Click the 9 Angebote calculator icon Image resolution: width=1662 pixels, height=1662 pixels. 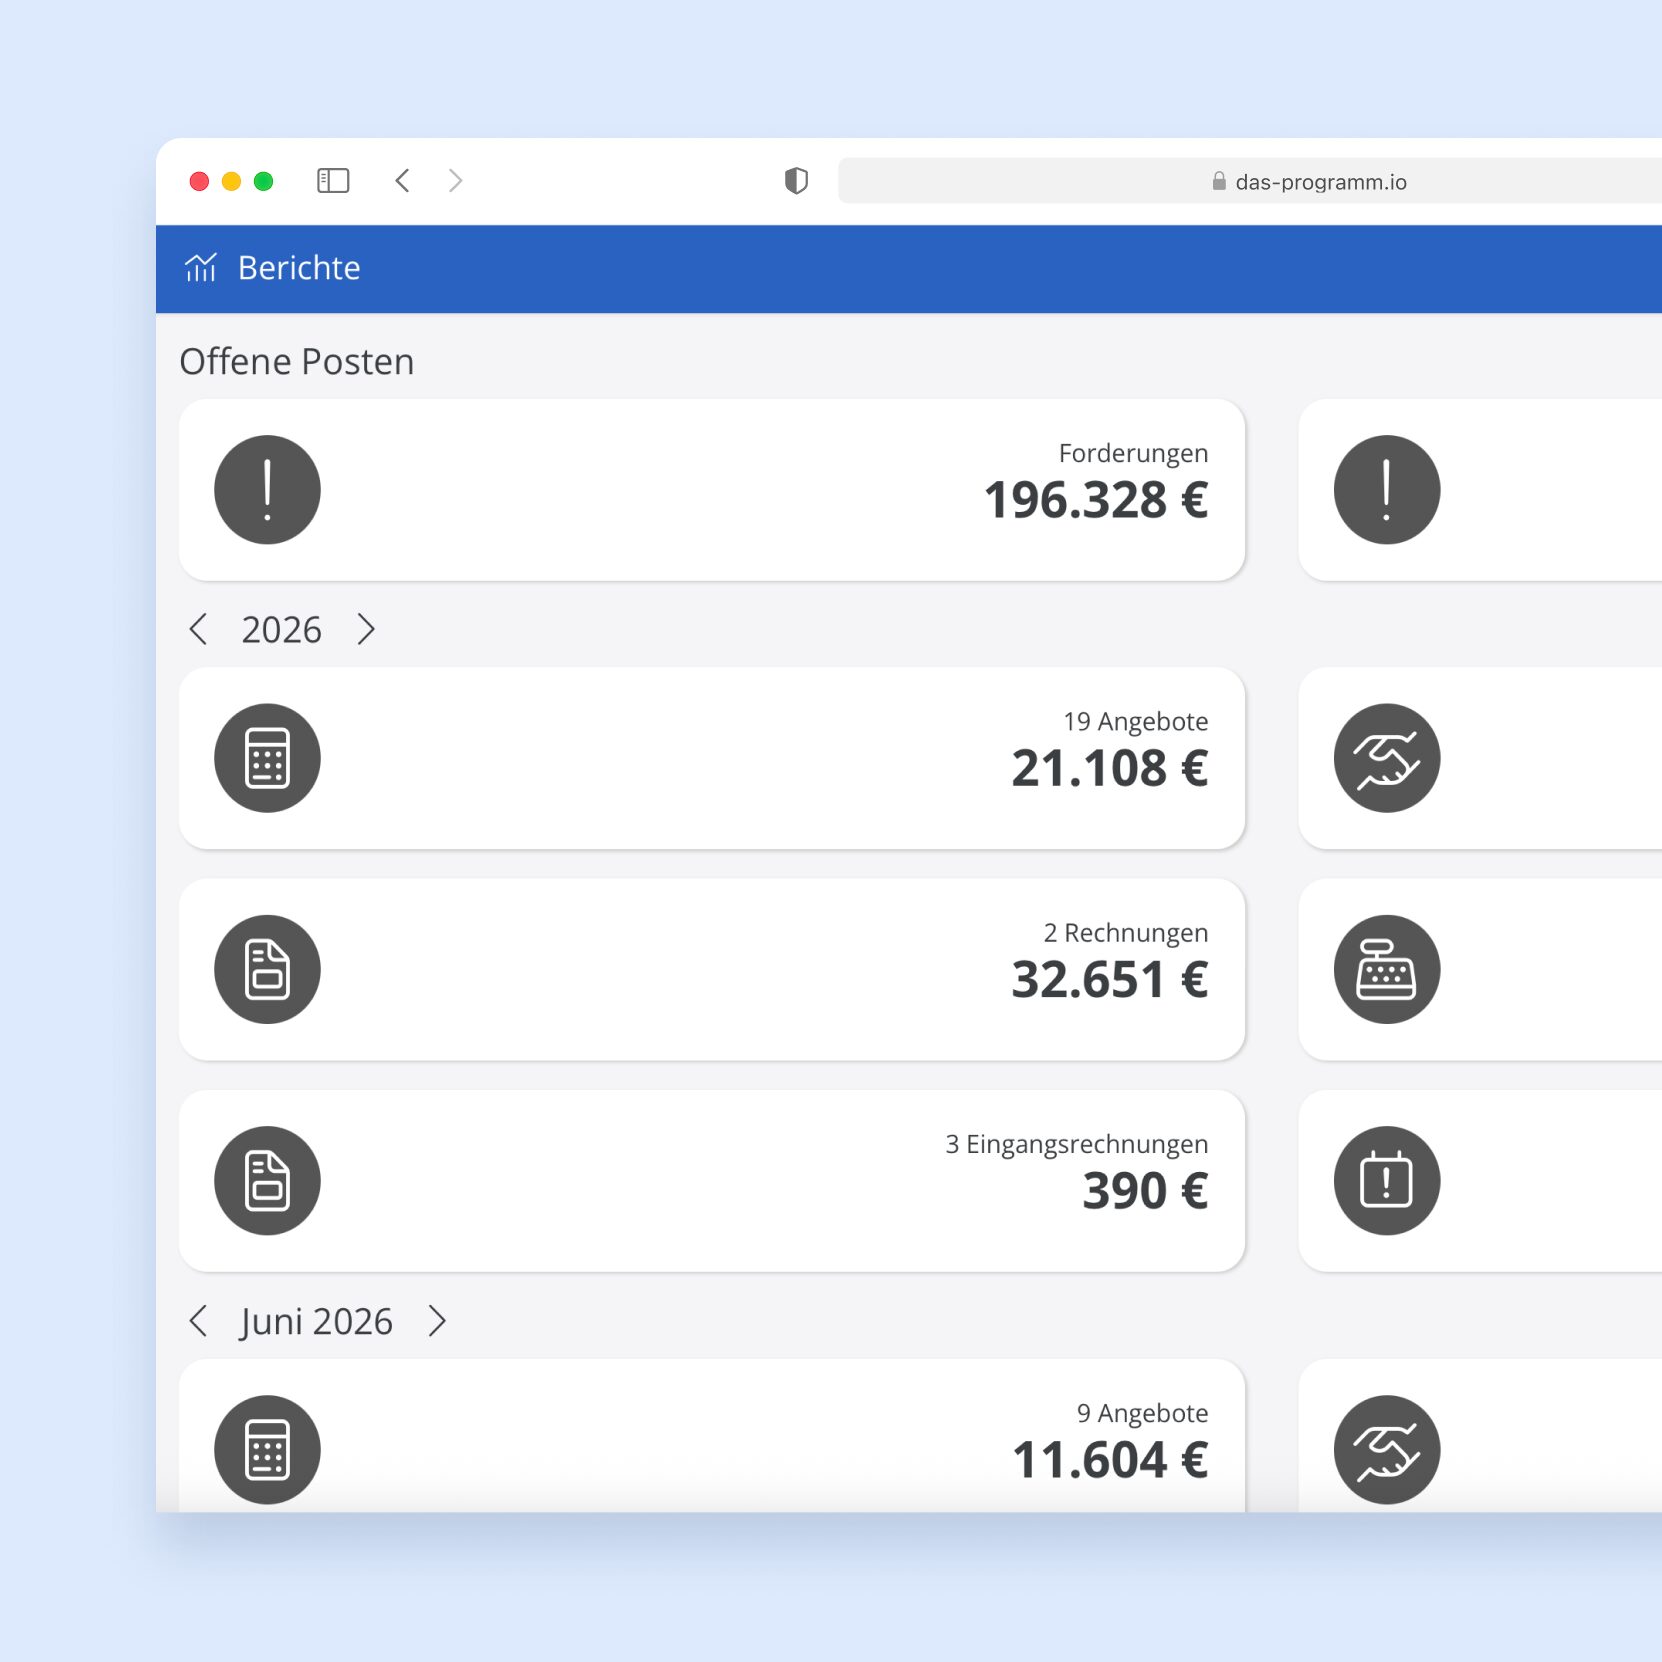pyautogui.click(x=267, y=1449)
